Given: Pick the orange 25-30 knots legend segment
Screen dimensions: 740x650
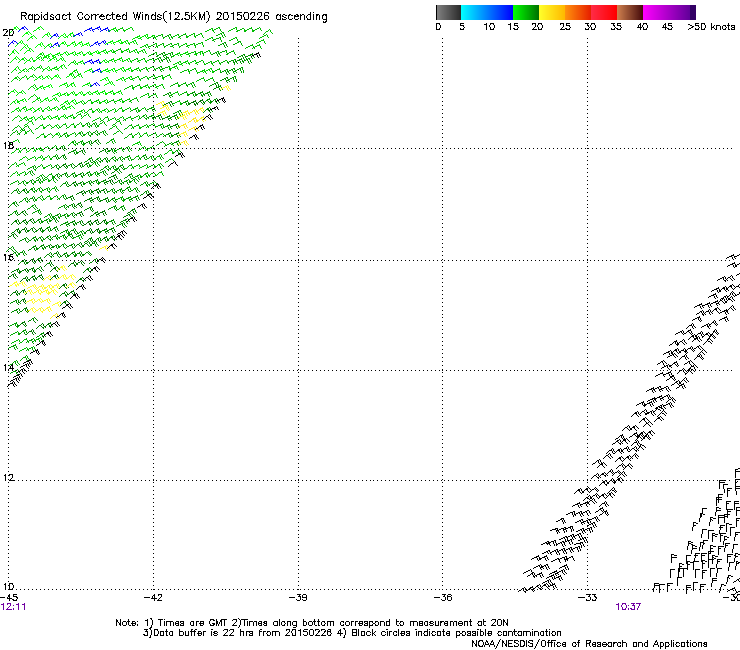Looking at the screenshot, I should (578, 12).
